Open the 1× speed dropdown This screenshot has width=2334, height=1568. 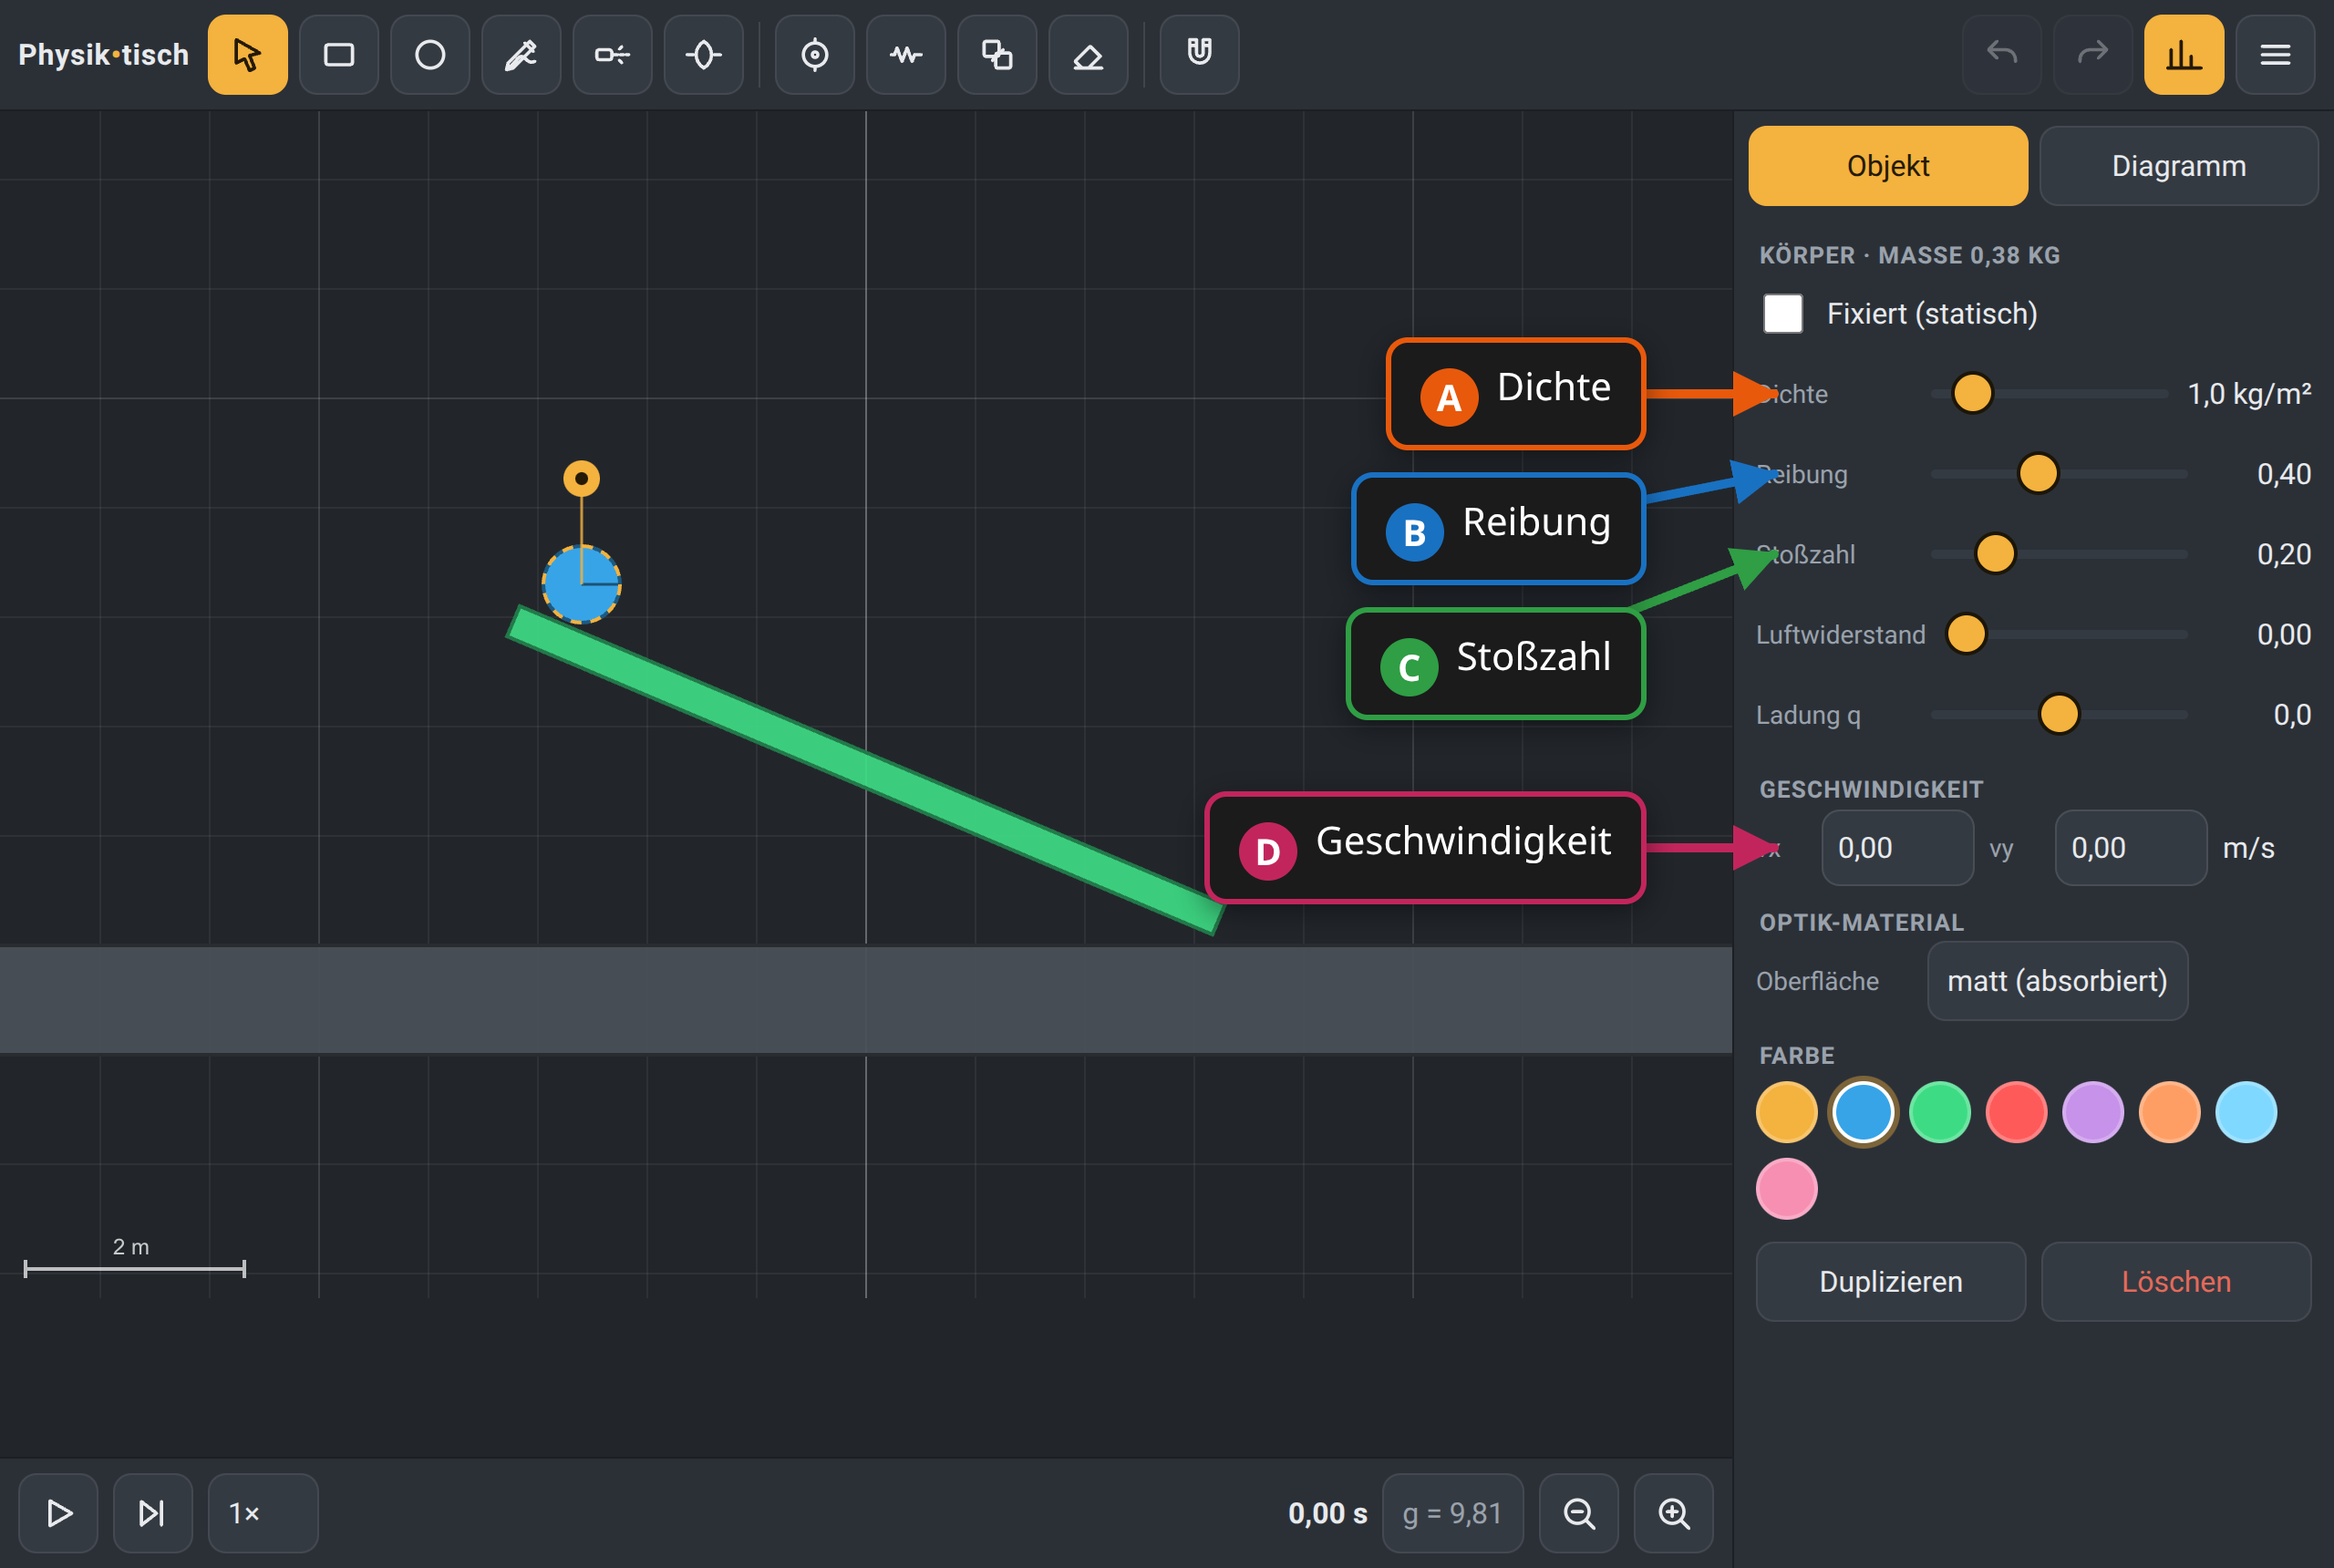[x=263, y=1513]
